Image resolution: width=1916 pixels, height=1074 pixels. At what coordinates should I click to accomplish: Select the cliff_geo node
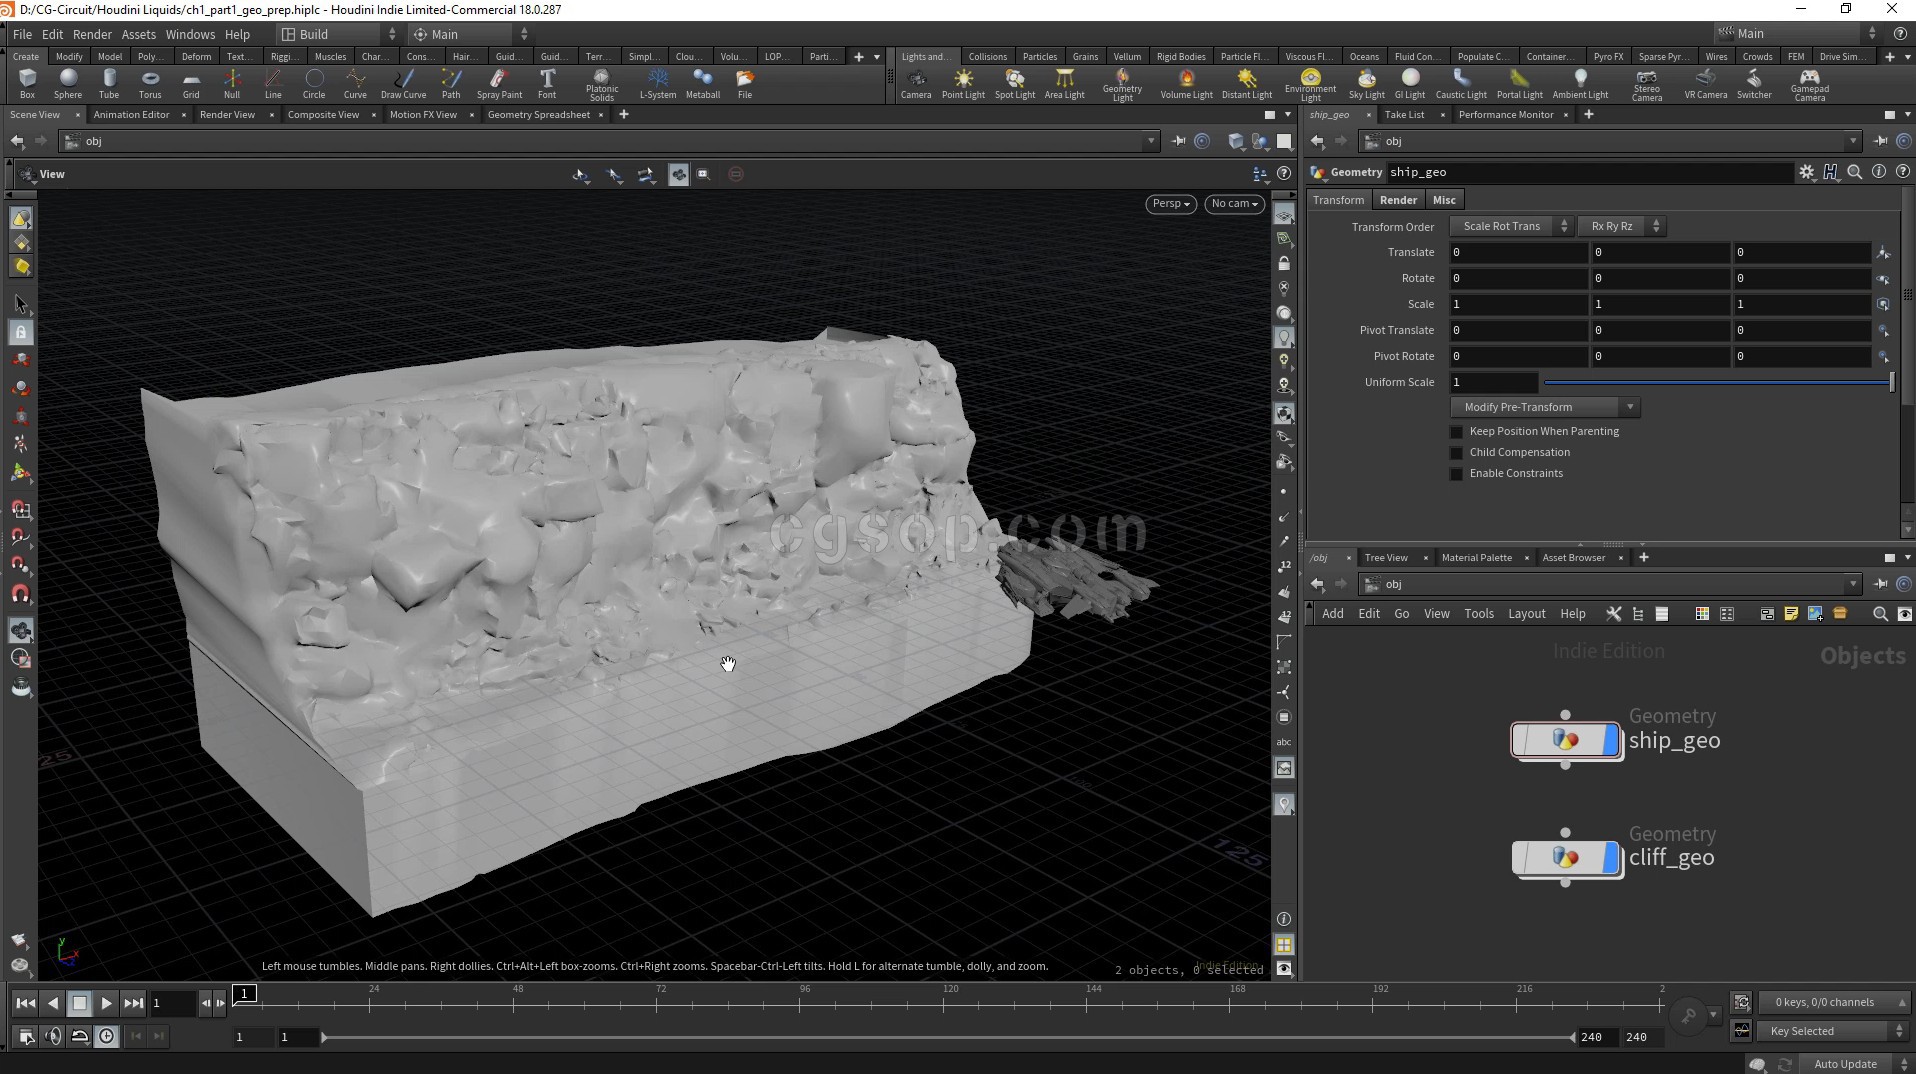coord(1565,858)
